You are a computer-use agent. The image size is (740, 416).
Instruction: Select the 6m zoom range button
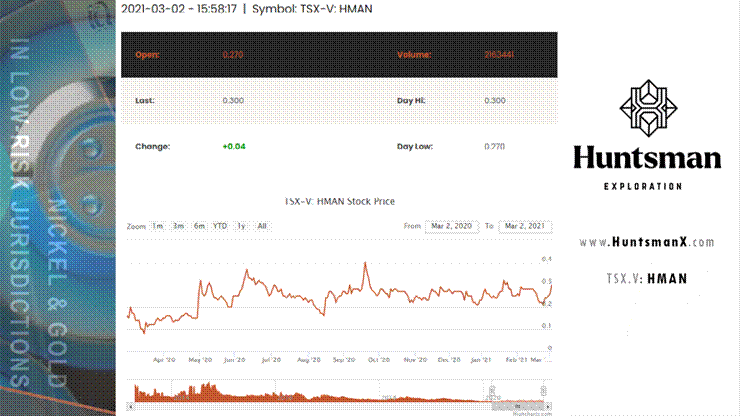[x=199, y=226]
